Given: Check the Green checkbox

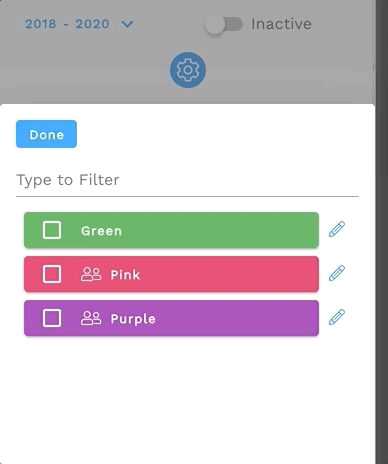Looking at the screenshot, I should coord(52,230).
